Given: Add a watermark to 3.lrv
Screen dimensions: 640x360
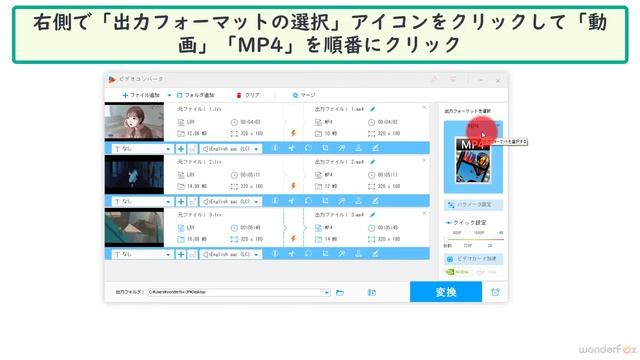Looking at the screenshot, I should (358, 253).
